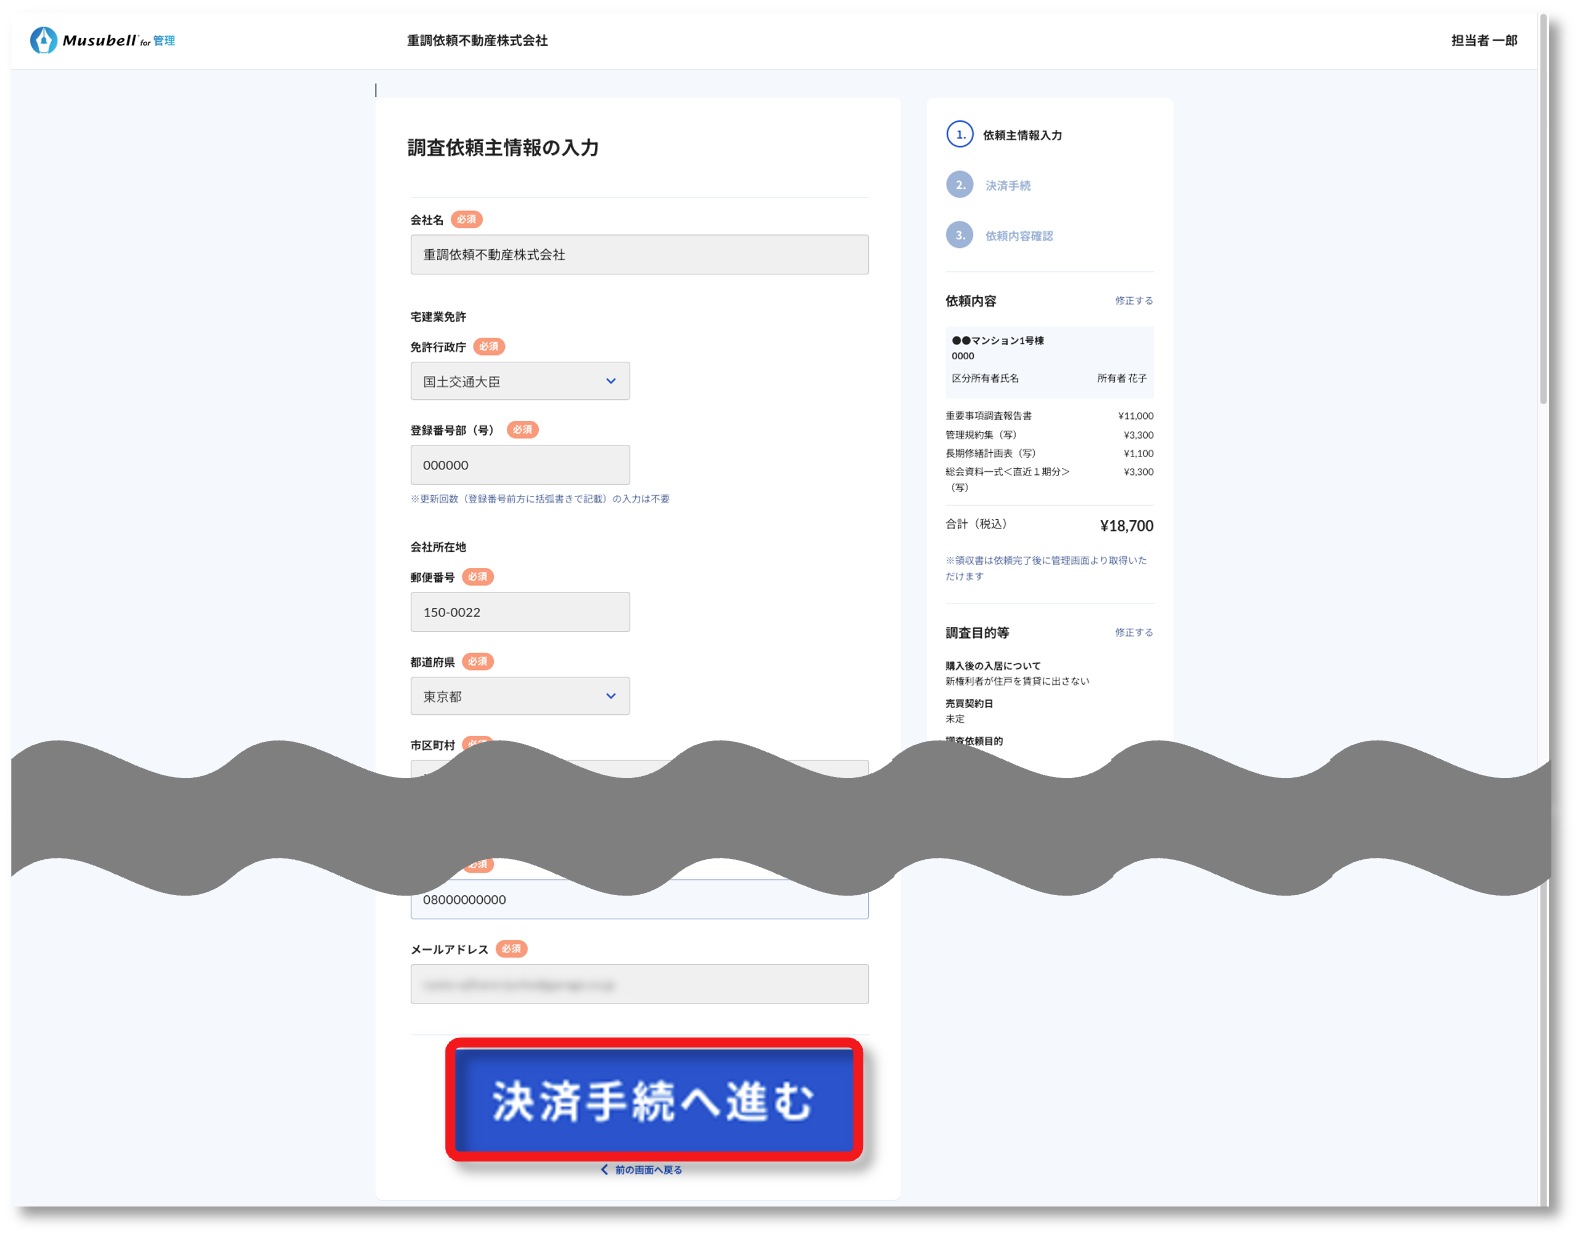Click 修正する link next to 調査目的等

point(1133,633)
